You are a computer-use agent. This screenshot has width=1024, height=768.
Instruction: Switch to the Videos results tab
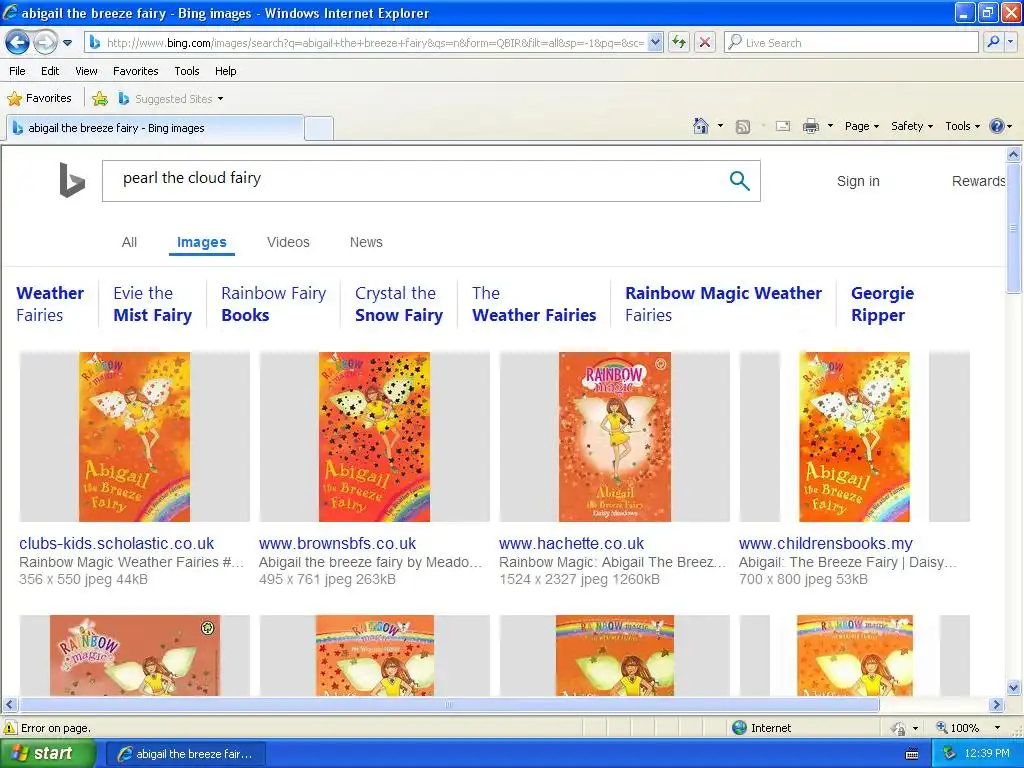coord(288,242)
